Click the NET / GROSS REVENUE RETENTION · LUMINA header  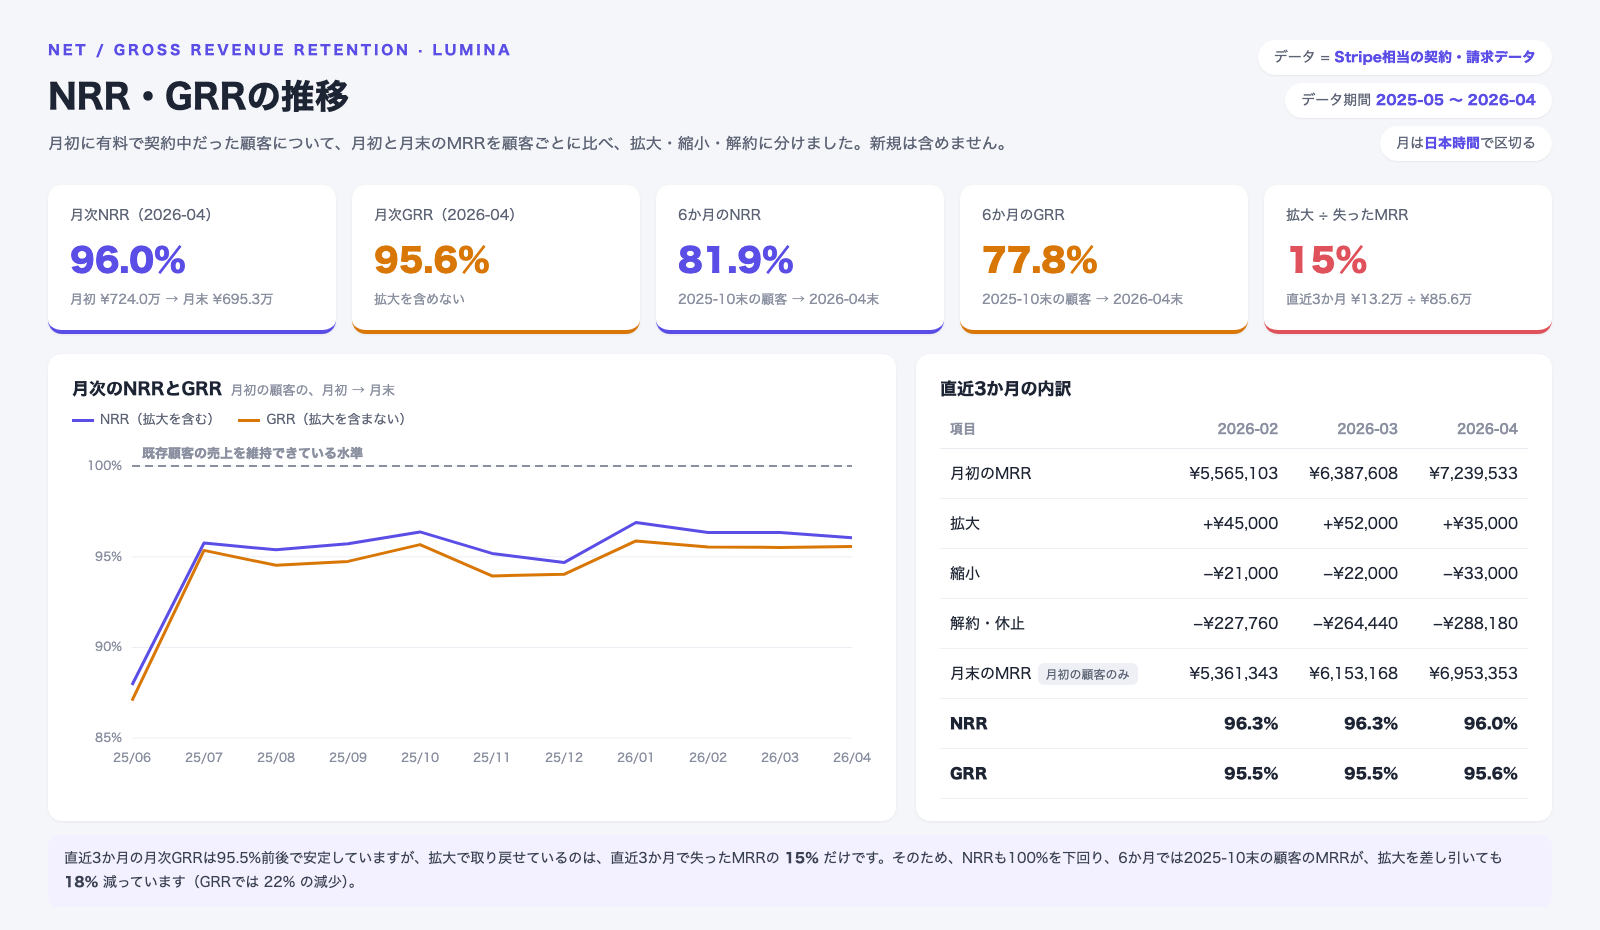tap(279, 50)
